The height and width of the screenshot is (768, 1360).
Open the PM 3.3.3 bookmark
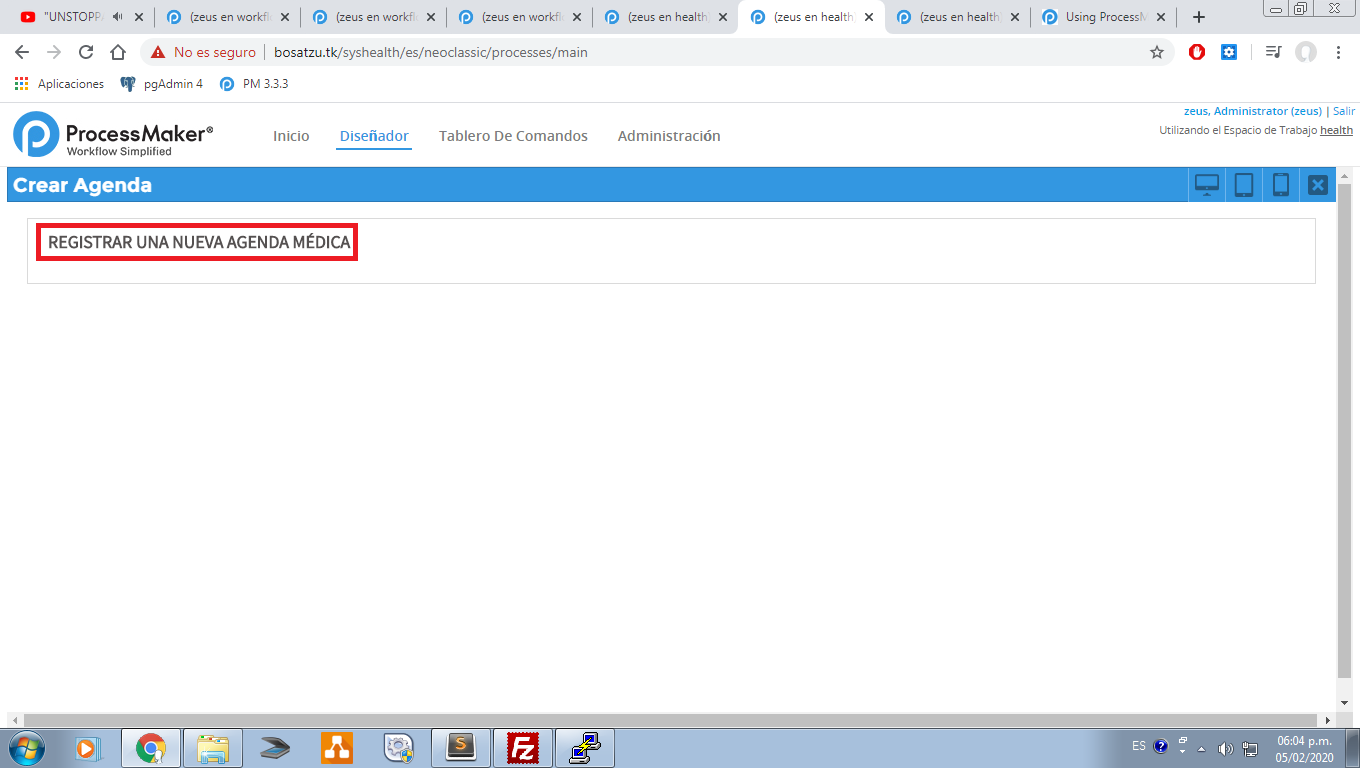point(254,84)
